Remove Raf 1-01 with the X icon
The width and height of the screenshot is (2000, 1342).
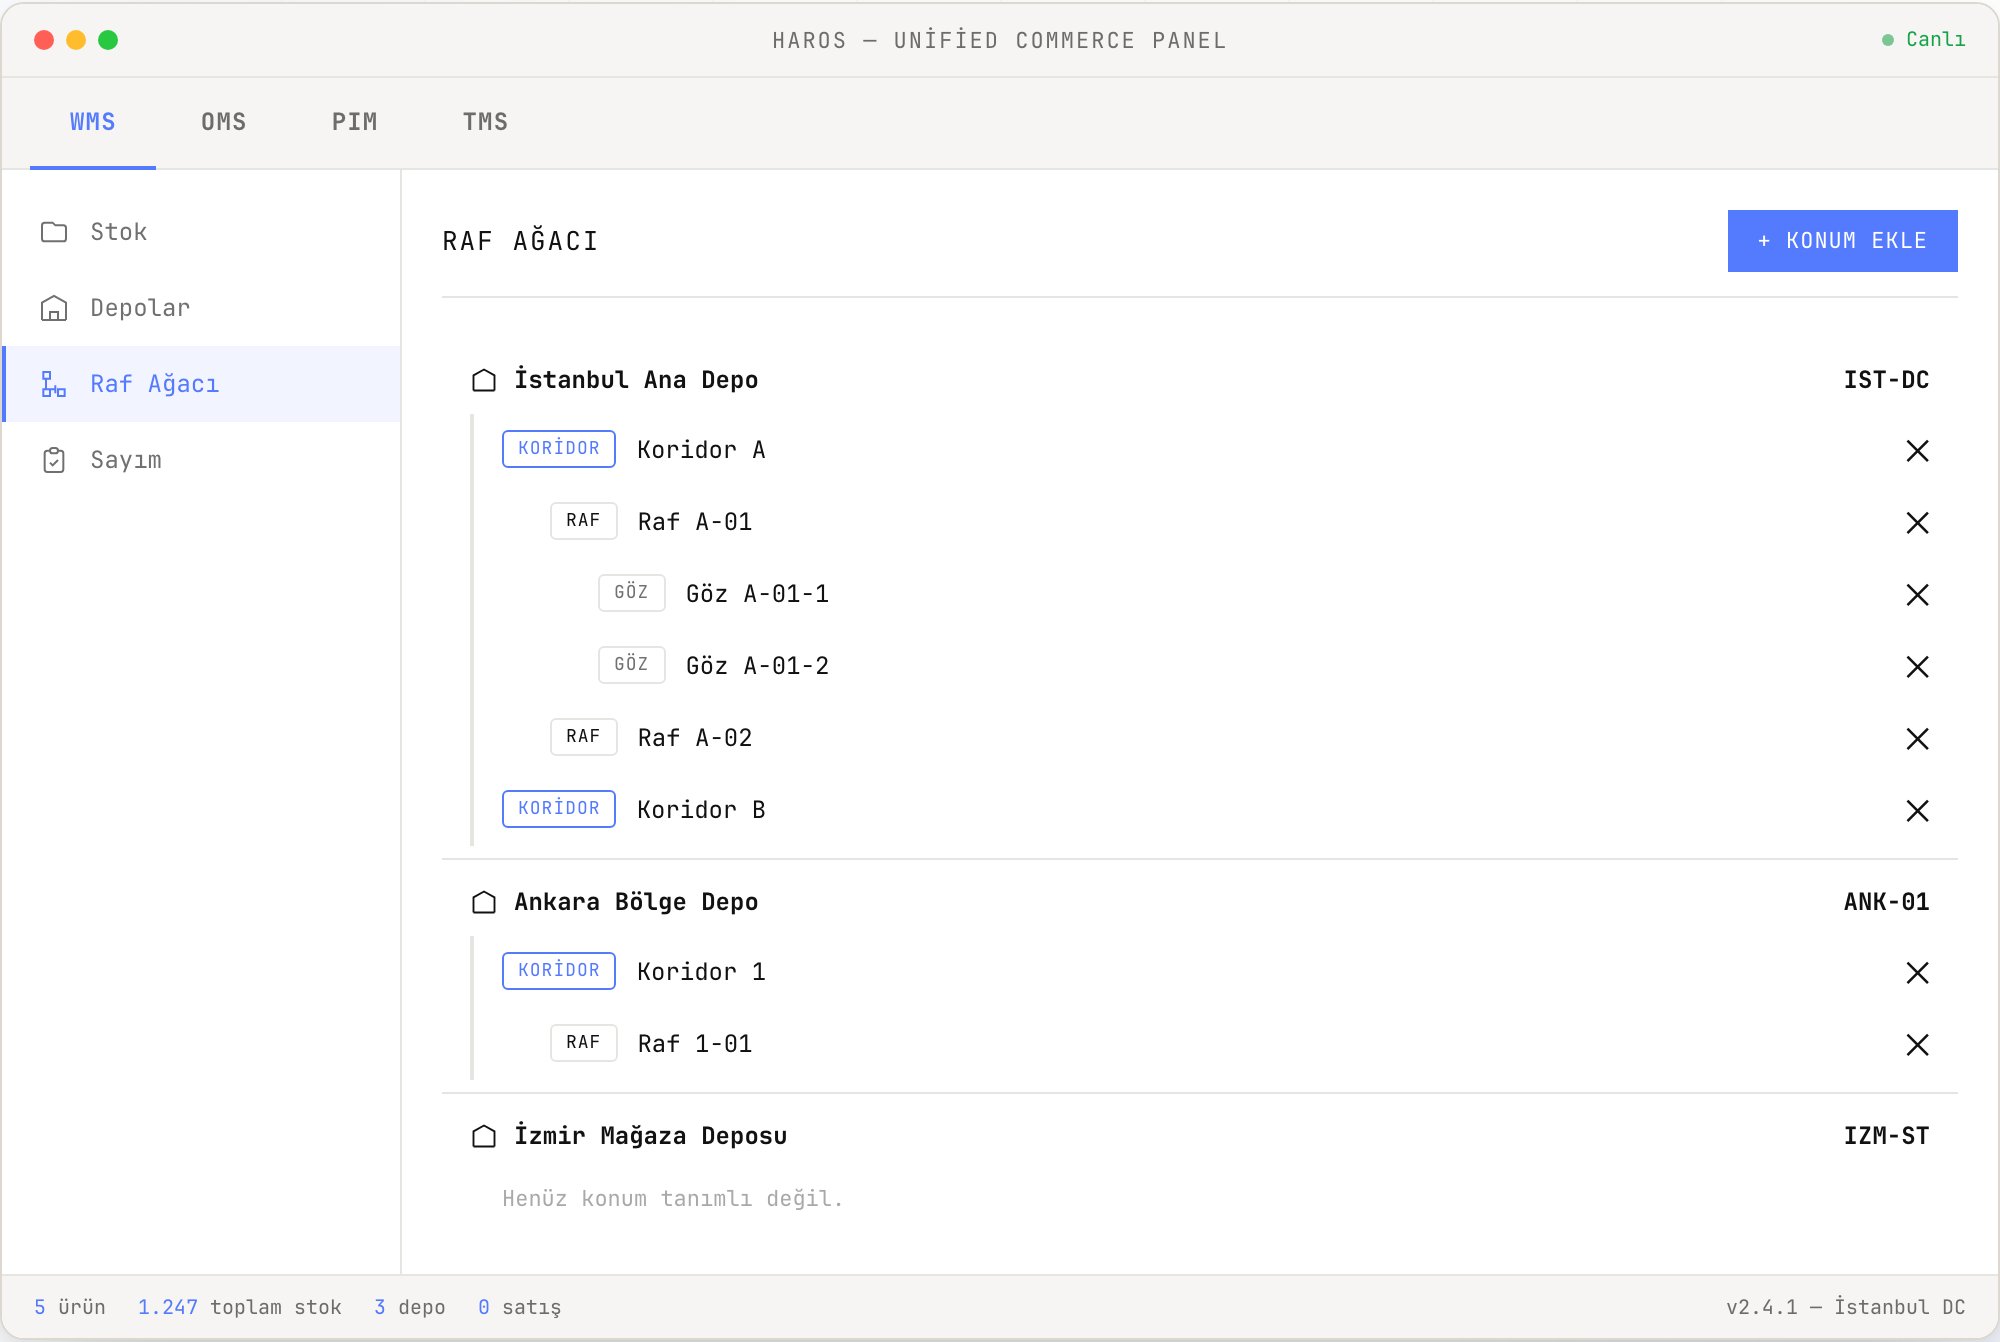click(1917, 1045)
